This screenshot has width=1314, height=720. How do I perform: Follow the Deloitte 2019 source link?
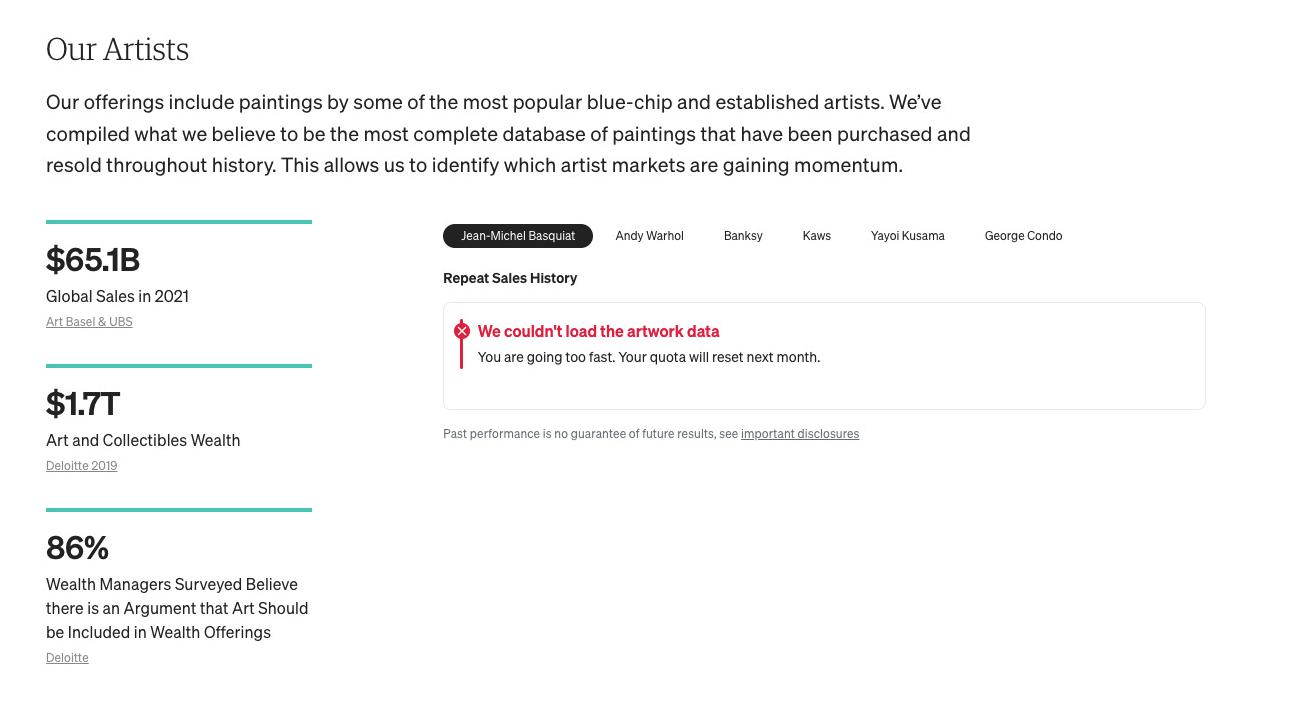coord(81,466)
